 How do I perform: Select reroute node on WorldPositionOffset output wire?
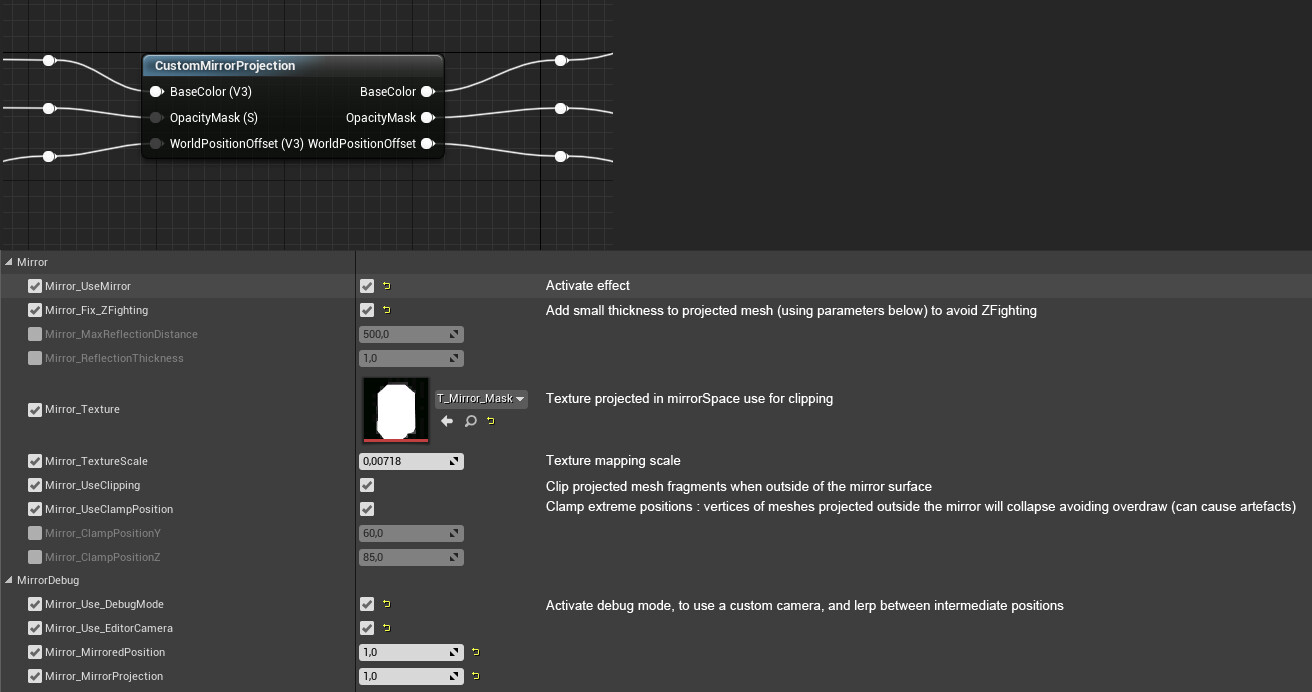coord(561,156)
